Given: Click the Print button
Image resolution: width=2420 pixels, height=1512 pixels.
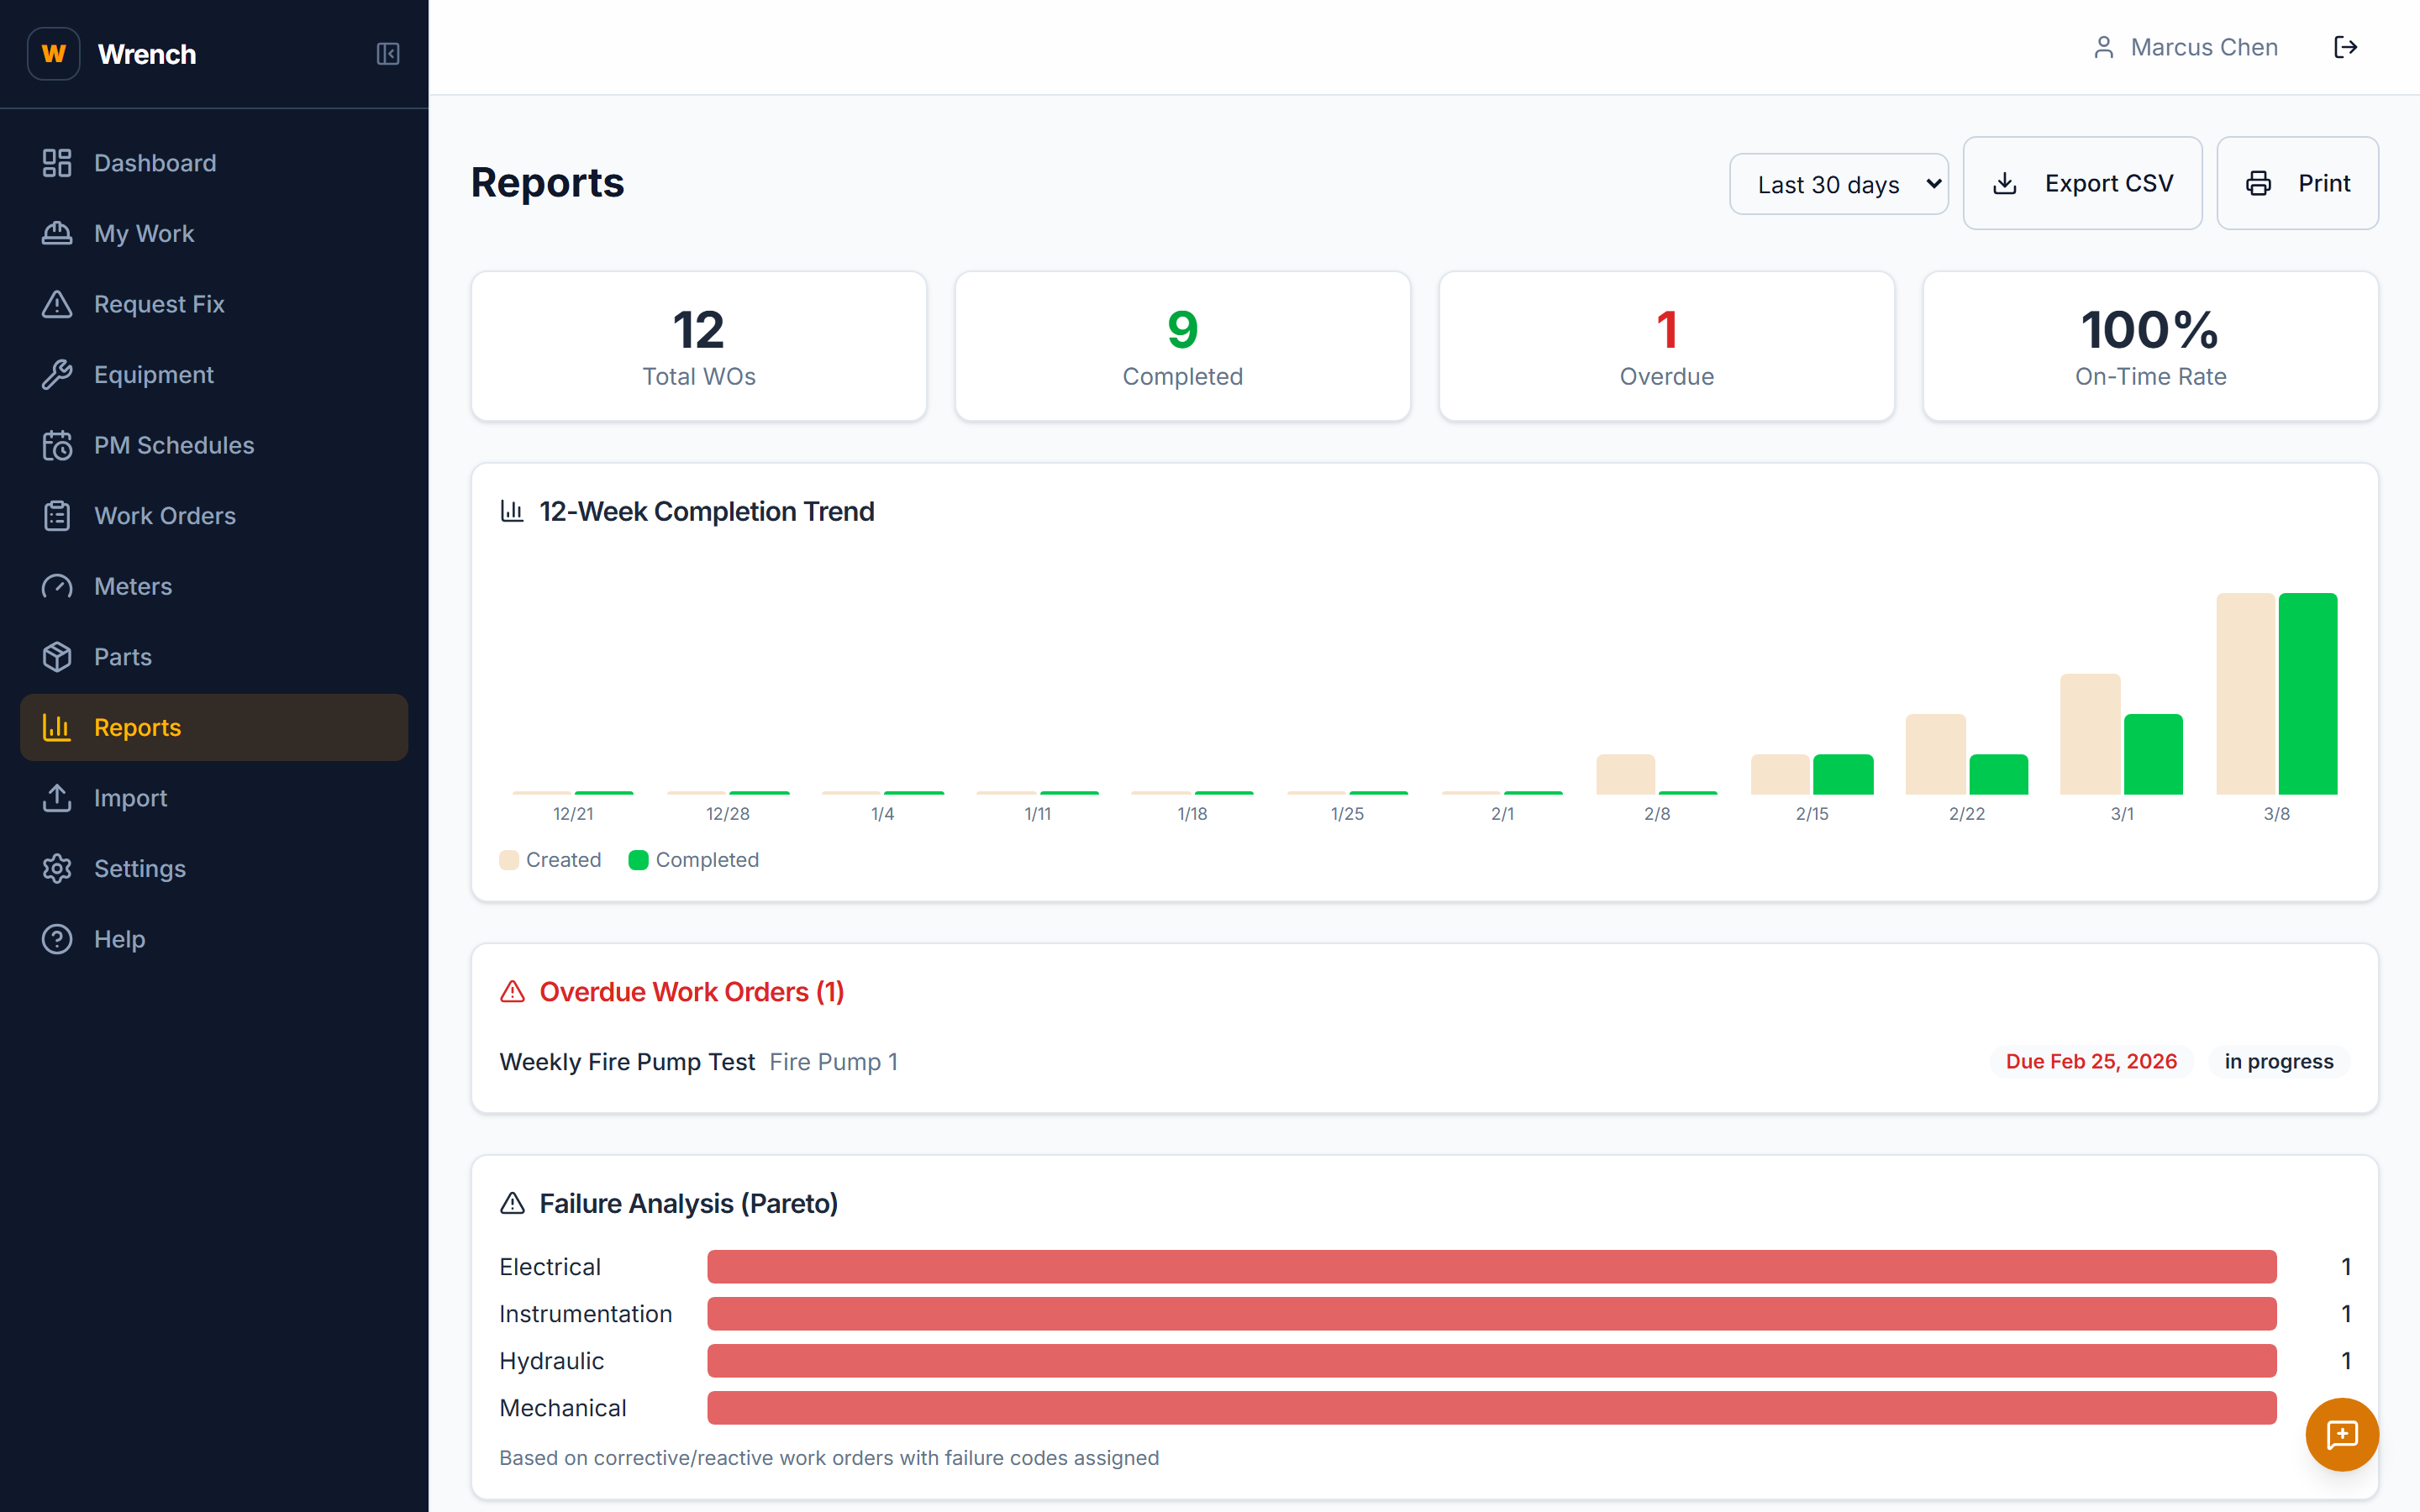Looking at the screenshot, I should tap(2297, 183).
